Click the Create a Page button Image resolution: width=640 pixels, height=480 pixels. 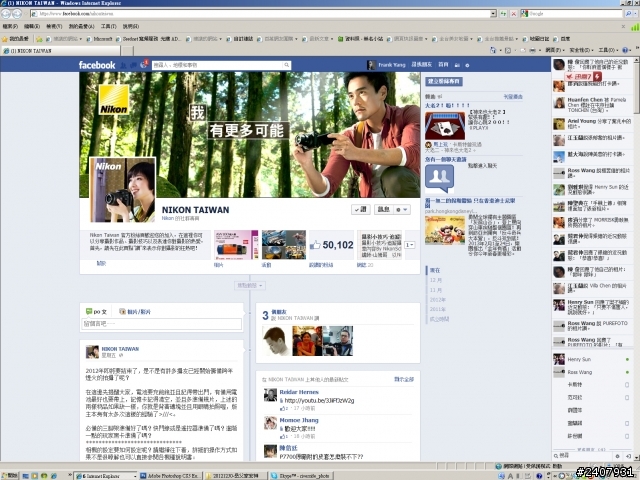click(444, 81)
